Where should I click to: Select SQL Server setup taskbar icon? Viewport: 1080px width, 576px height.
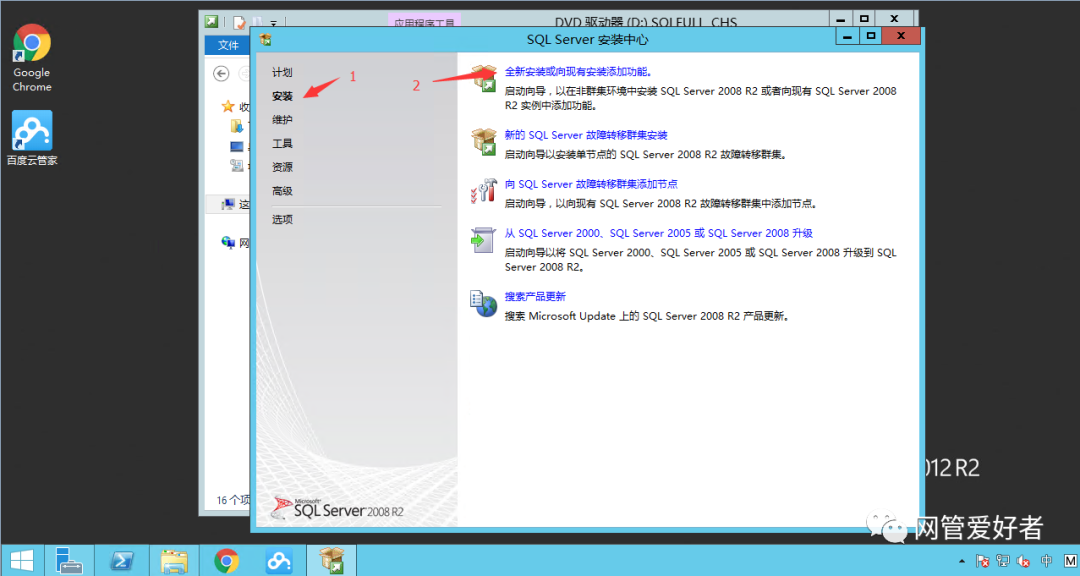pos(331,560)
